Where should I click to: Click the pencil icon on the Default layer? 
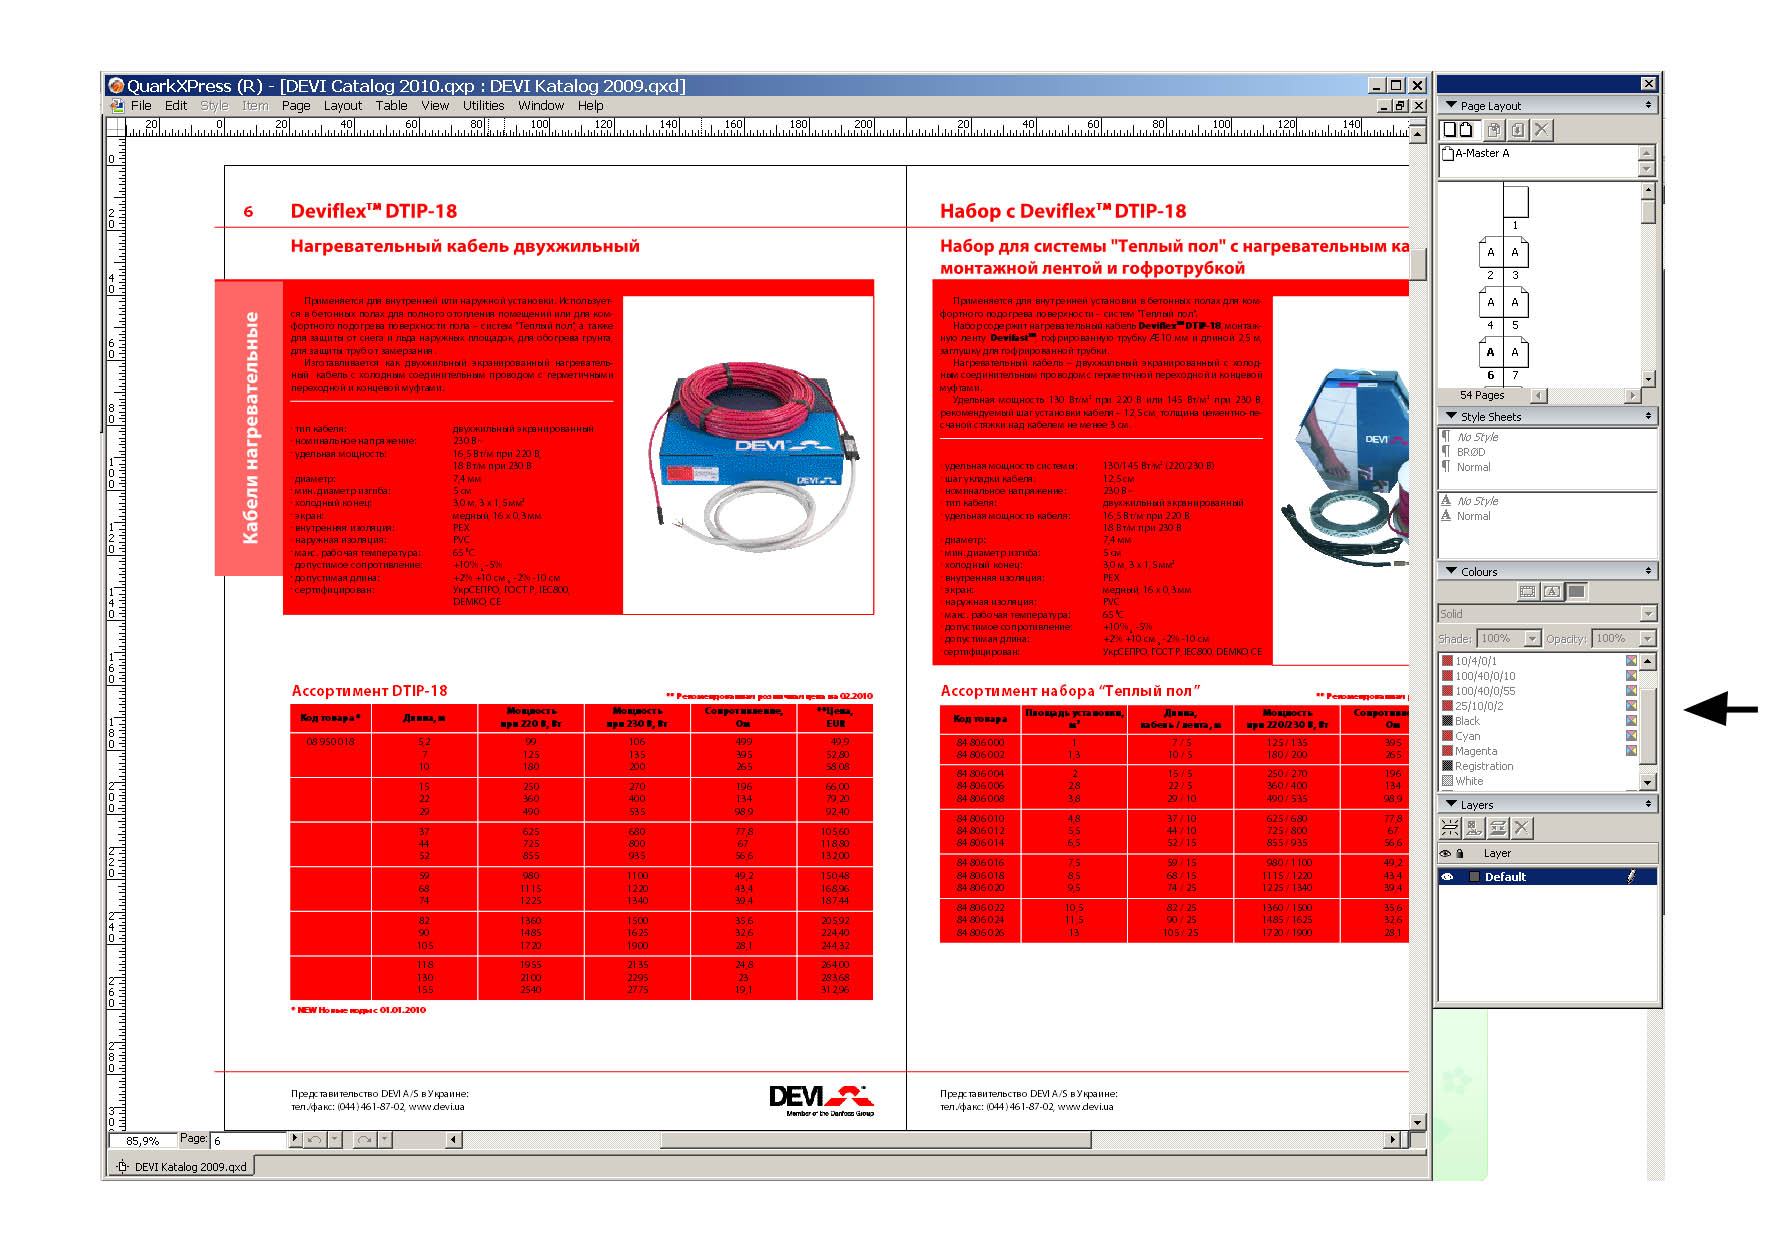(1631, 876)
